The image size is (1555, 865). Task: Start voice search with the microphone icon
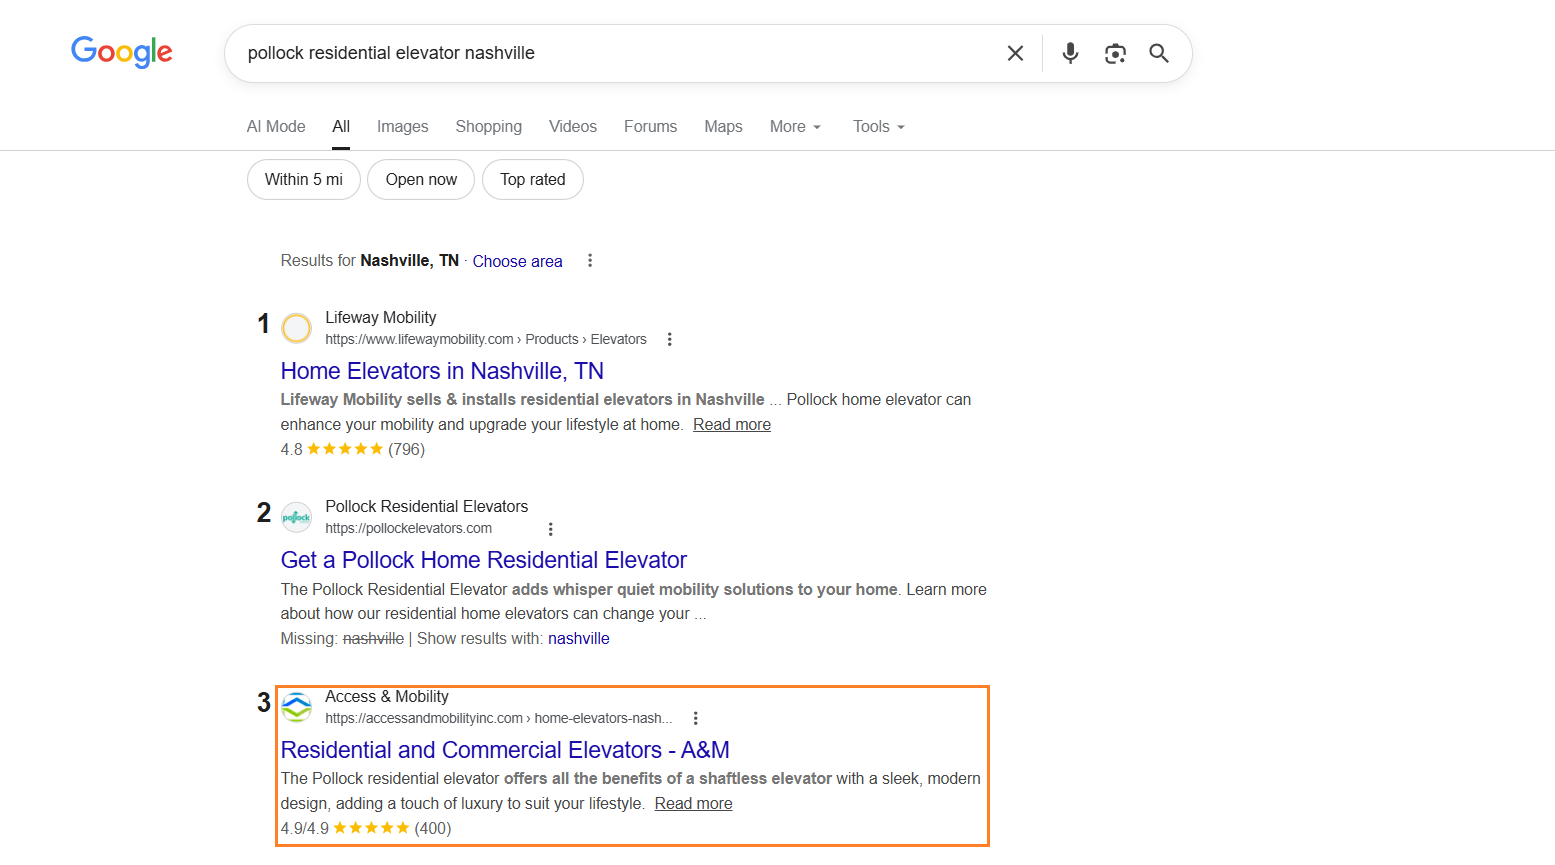pos(1070,53)
